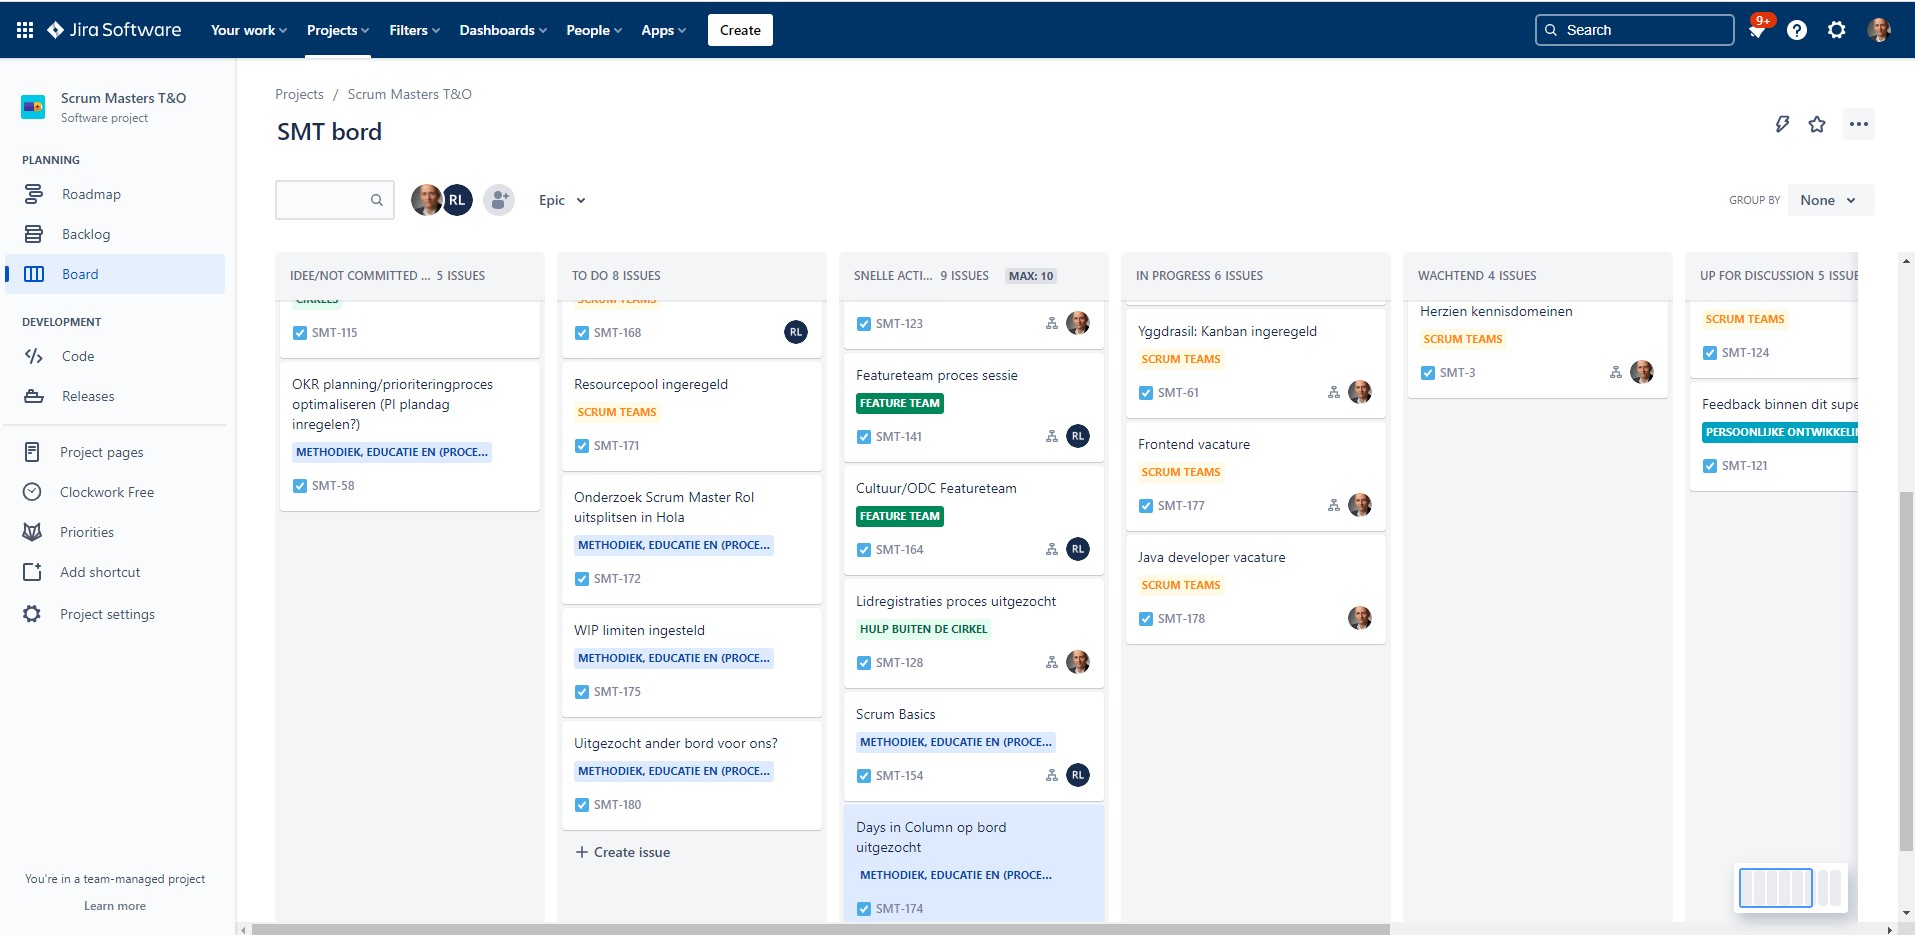Open the Dashboards menu
The width and height of the screenshot is (1915, 935).
[x=501, y=30]
